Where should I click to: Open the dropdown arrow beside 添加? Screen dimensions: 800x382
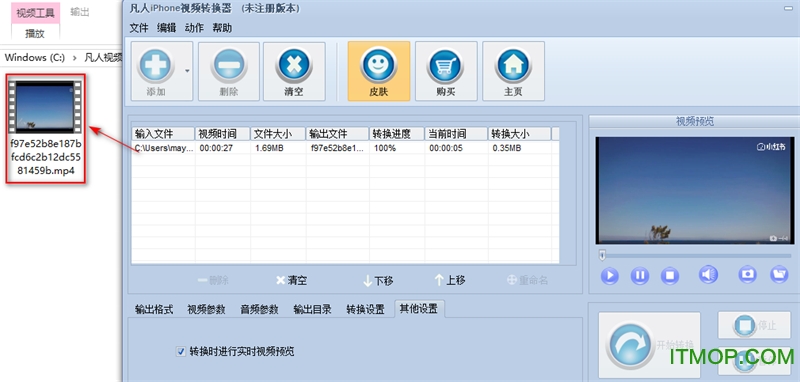187,71
